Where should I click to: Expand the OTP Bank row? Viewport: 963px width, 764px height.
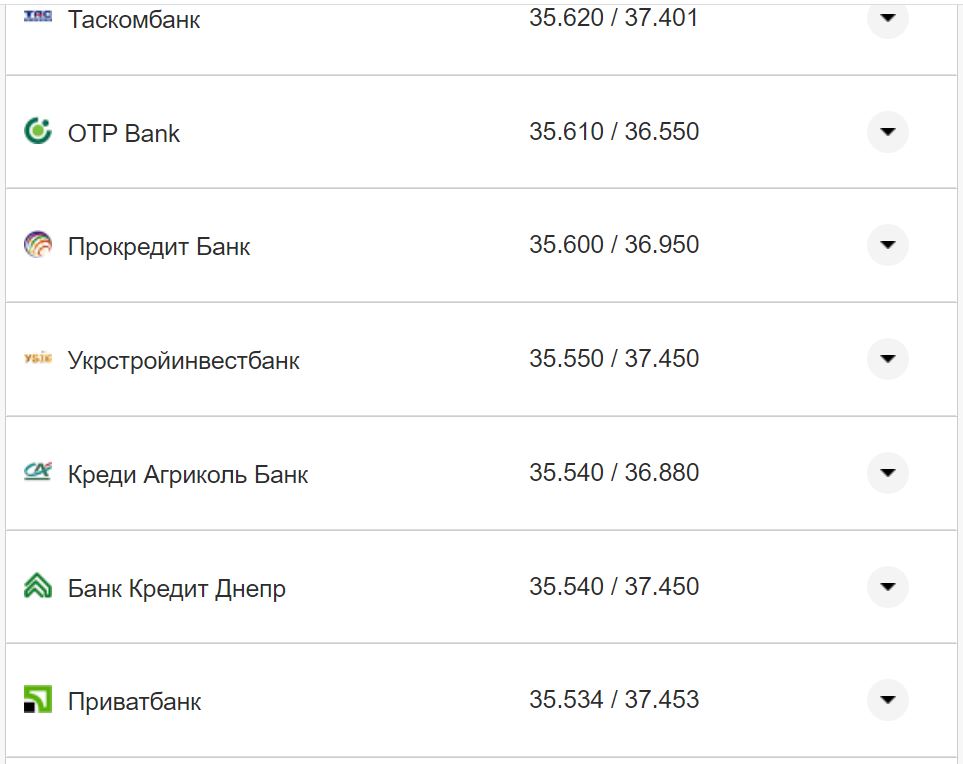click(x=886, y=131)
